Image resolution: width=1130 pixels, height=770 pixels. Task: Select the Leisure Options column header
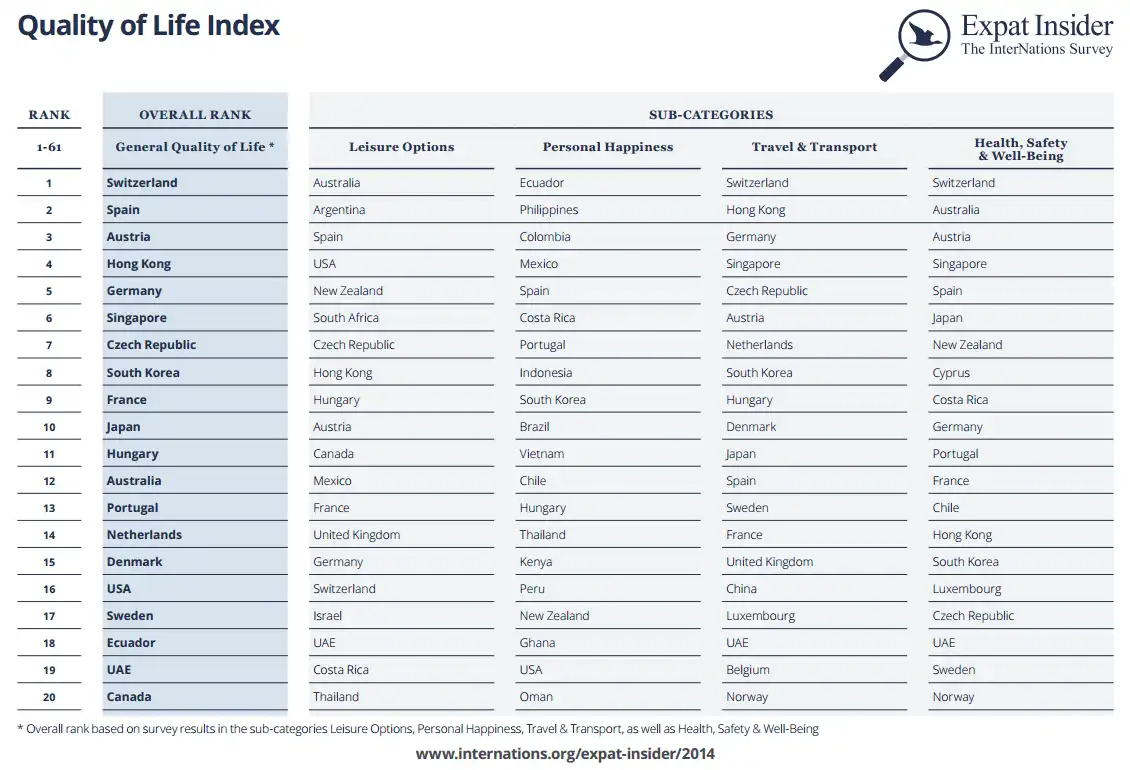(x=401, y=147)
